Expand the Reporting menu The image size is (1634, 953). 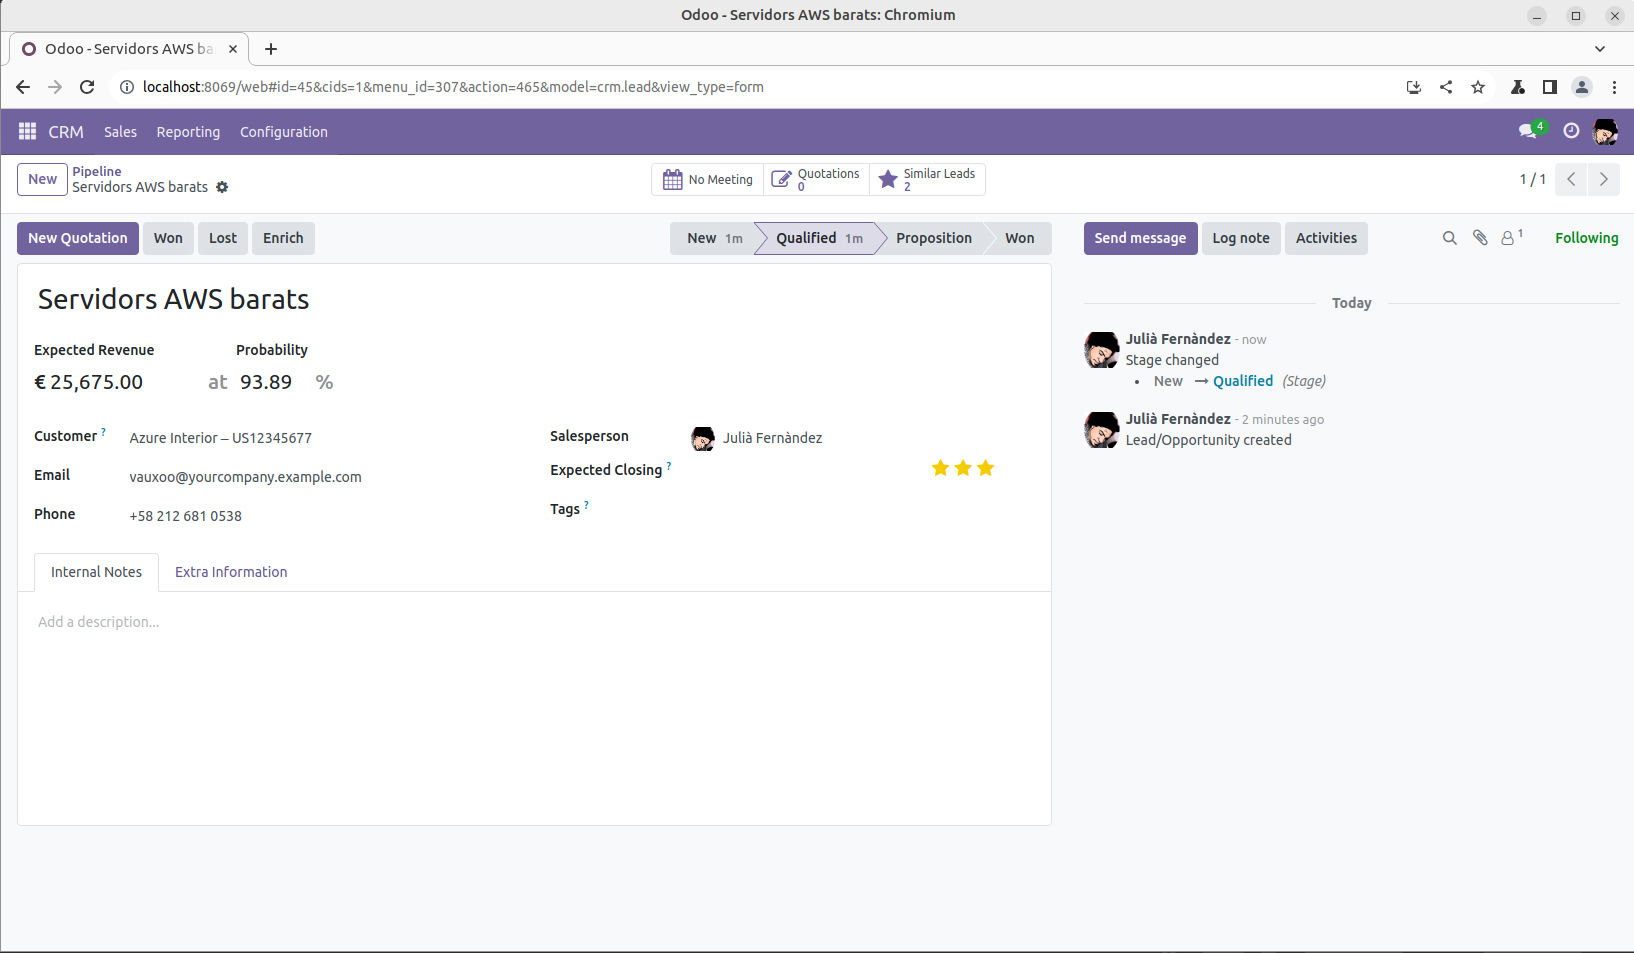pos(188,132)
